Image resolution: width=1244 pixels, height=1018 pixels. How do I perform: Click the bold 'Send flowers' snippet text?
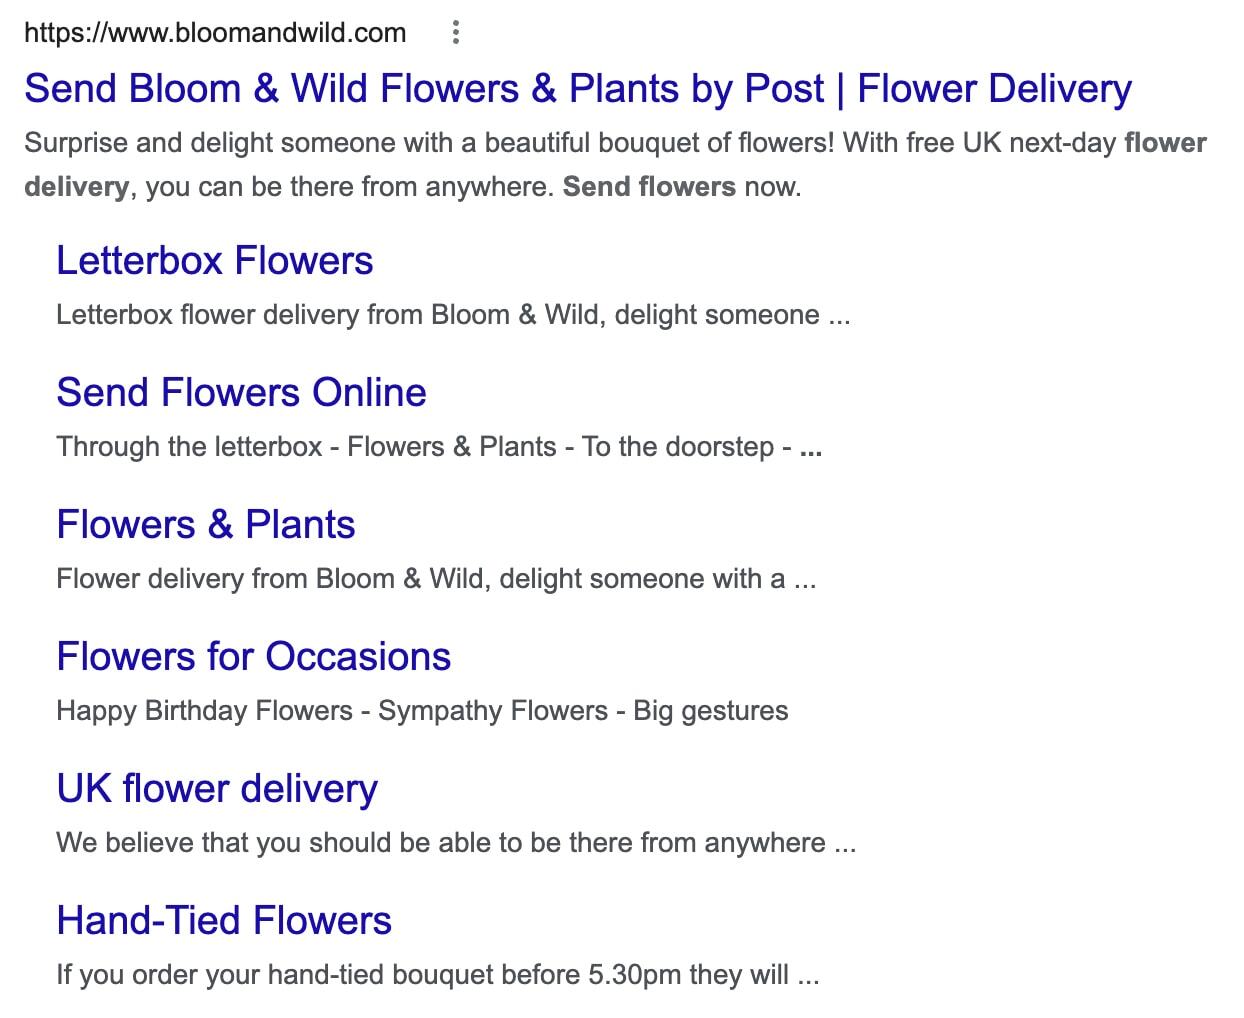(x=649, y=187)
